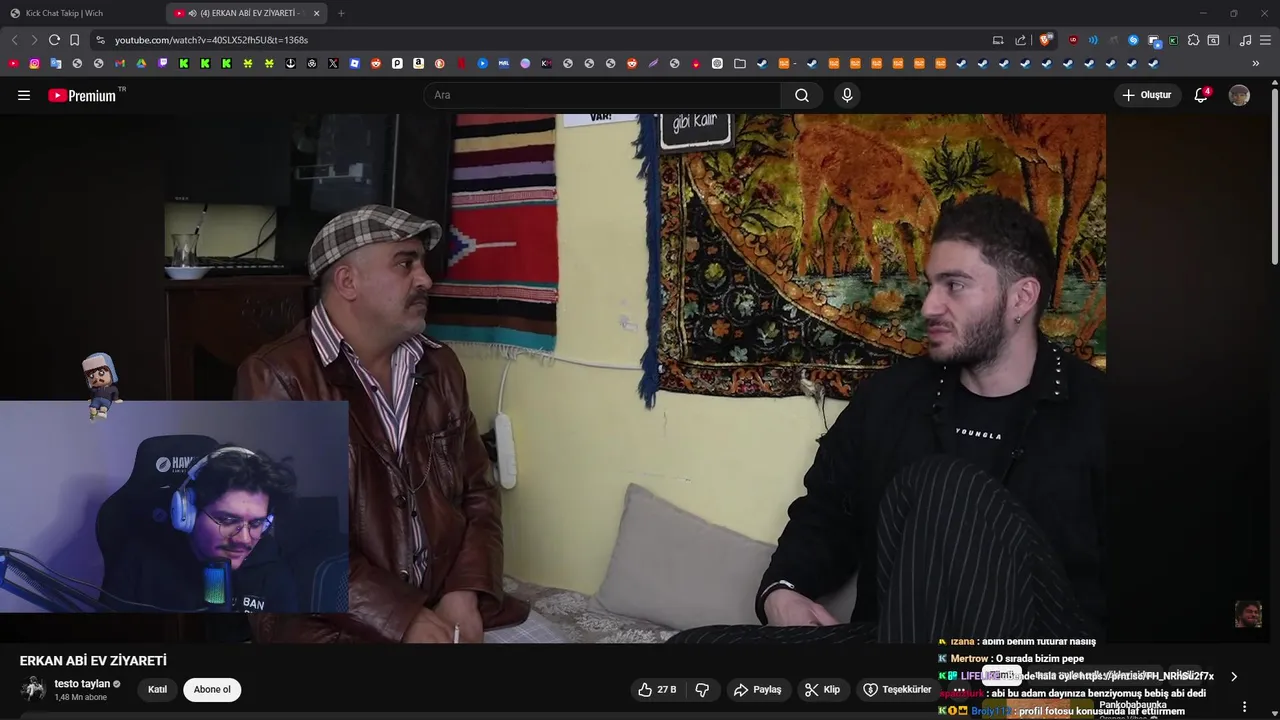
Task: Close the ERKAN ABİ YouTube tab
Action: 317,13
